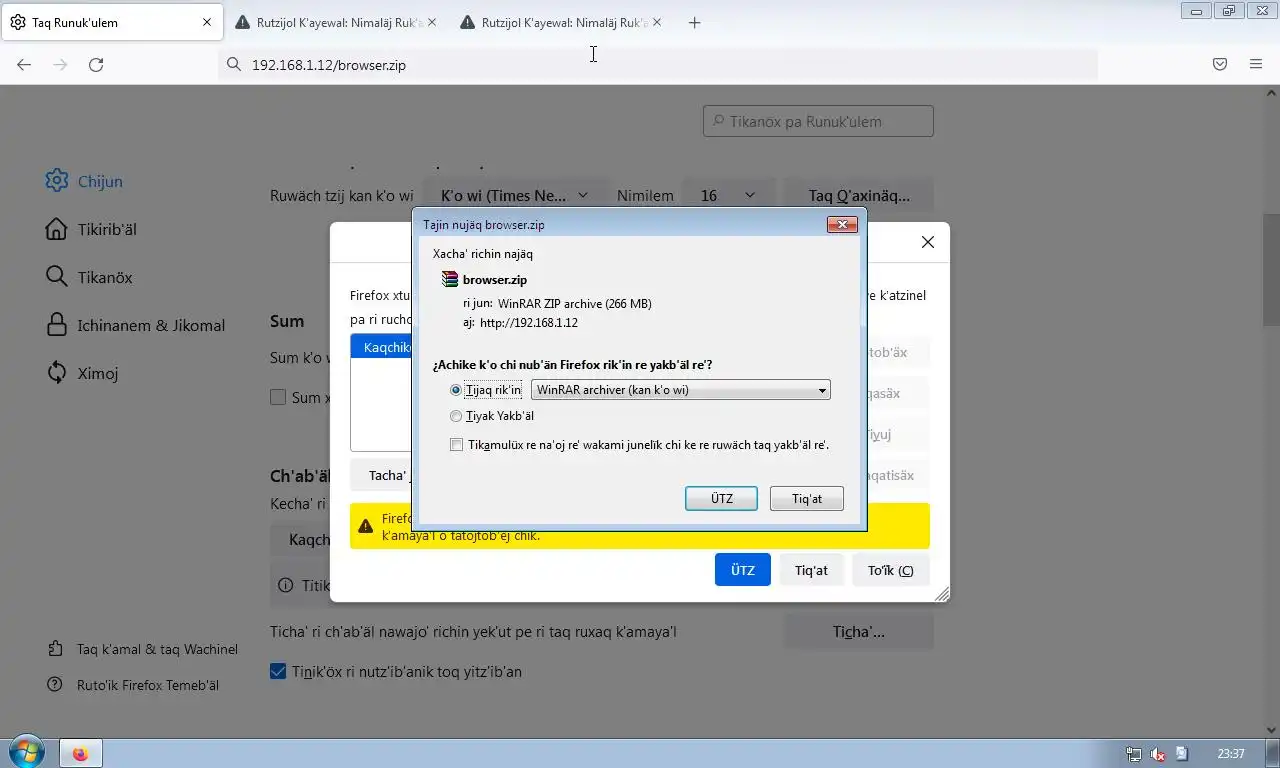The image size is (1280, 768).
Task: Click the info icon beside Titik
Action: point(286,585)
